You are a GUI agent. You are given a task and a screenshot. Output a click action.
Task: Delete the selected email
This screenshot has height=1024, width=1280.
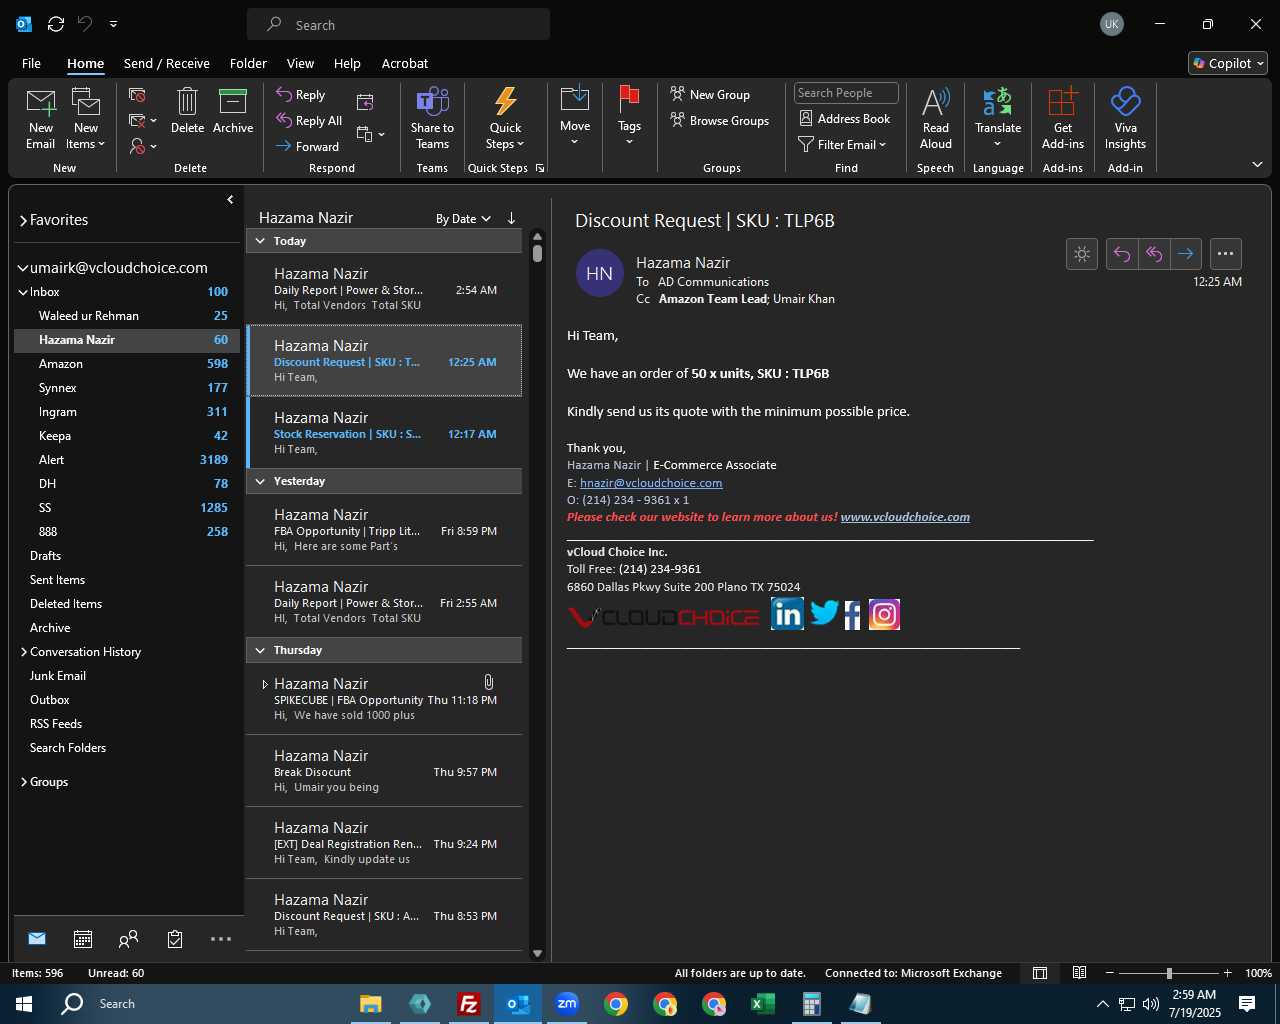pyautogui.click(x=187, y=110)
